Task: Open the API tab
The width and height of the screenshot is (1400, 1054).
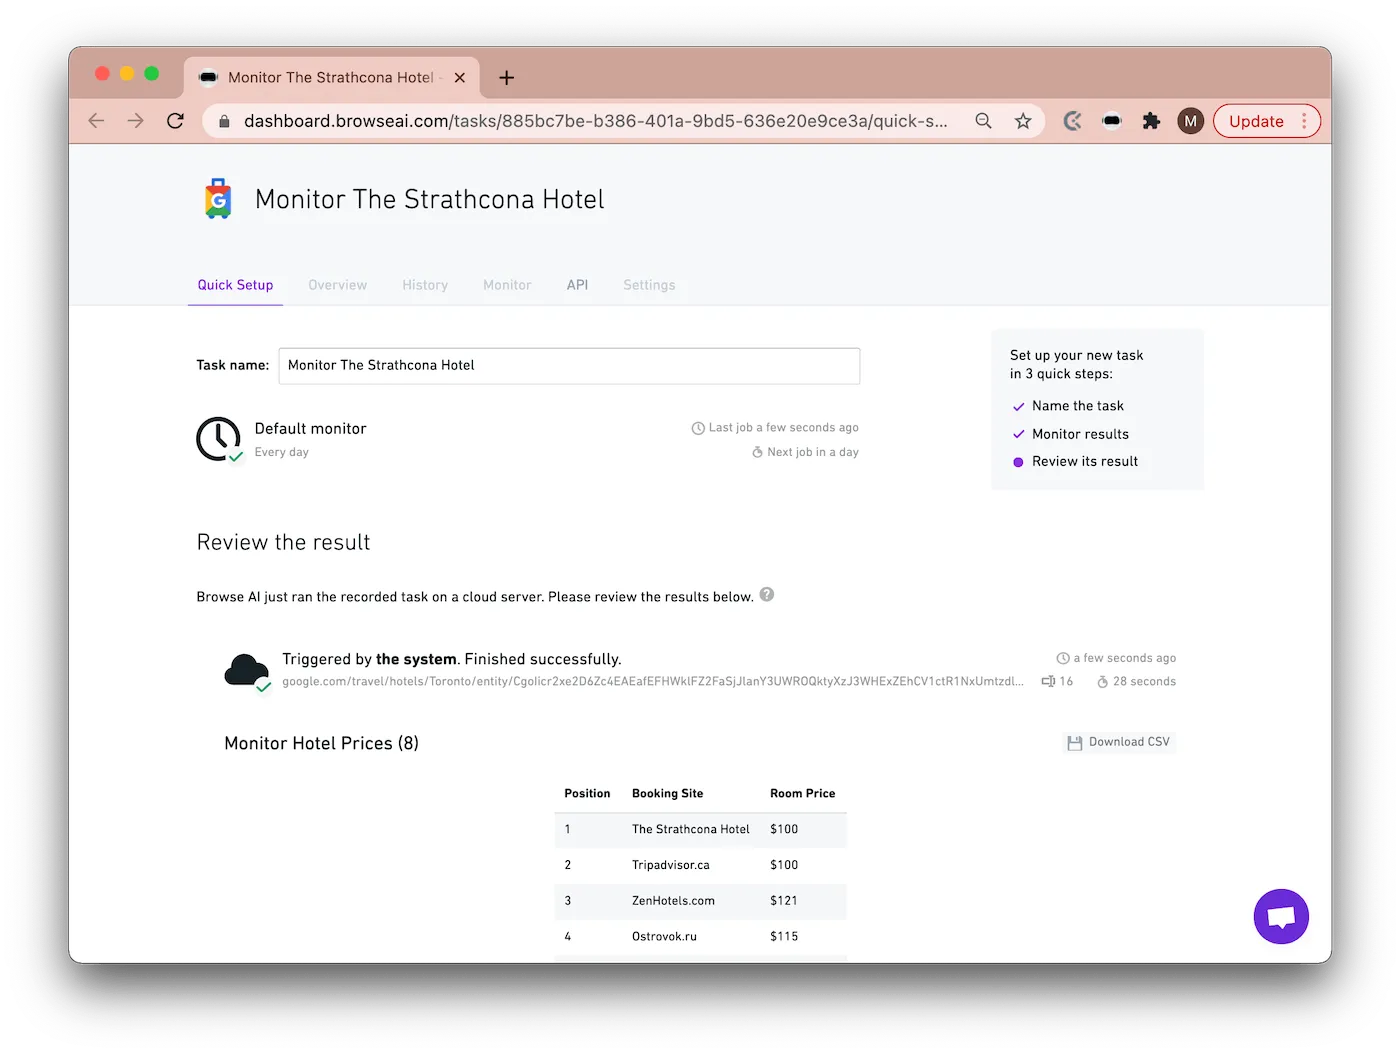Action: tap(577, 285)
